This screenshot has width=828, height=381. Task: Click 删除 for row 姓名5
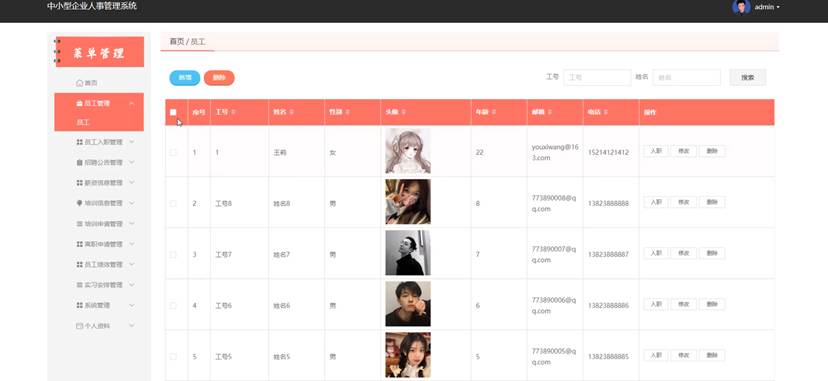712,355
